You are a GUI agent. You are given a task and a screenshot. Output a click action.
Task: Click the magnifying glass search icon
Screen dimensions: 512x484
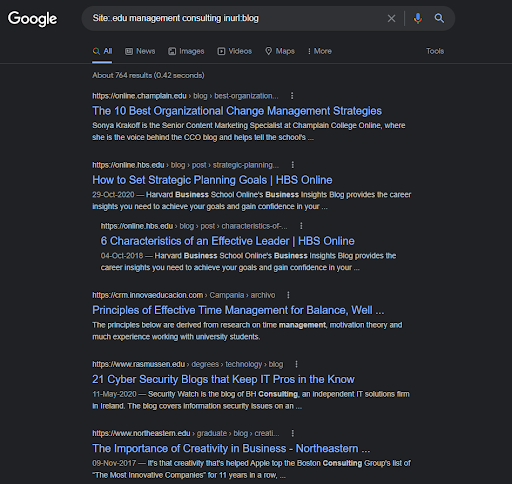pyautogui.click(x=439, y=18)
